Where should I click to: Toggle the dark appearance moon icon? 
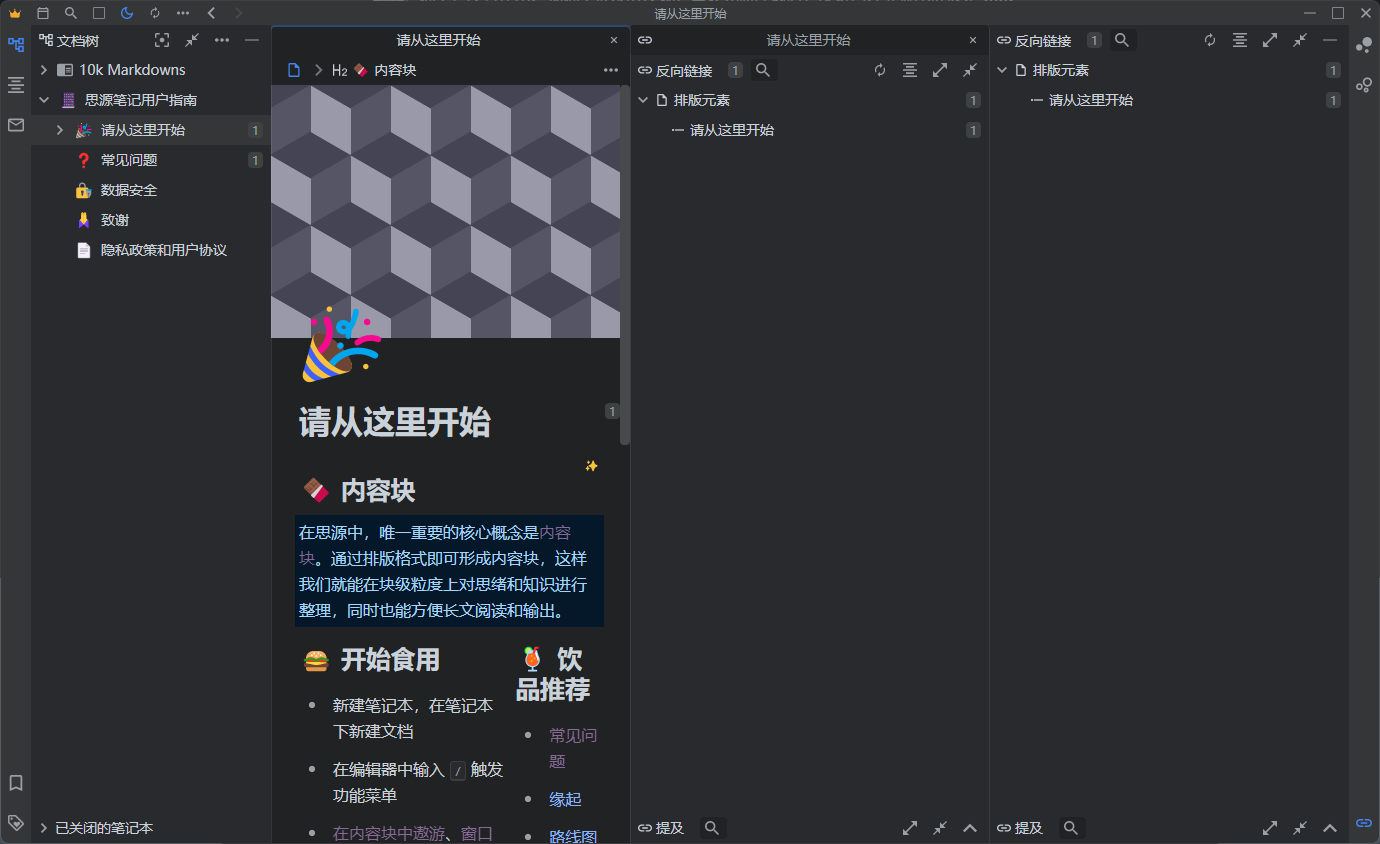126,13
